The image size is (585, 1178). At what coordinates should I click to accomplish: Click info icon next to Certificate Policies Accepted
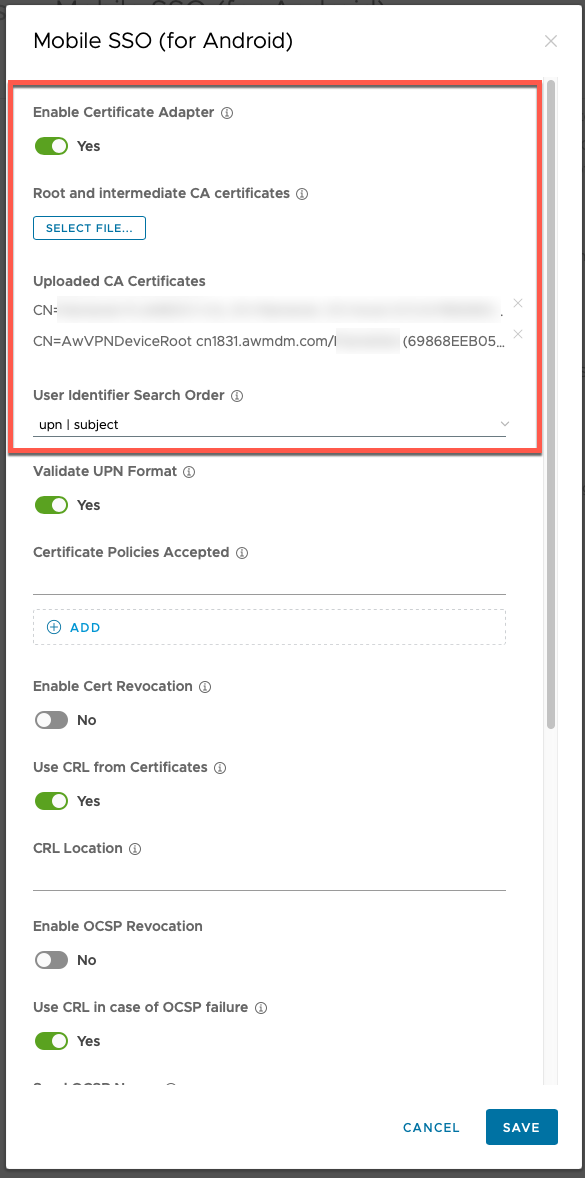pos(242,553)
